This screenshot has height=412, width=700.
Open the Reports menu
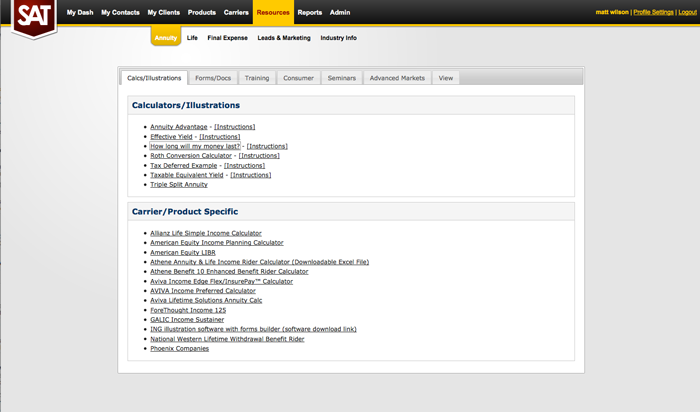(309, 12)
